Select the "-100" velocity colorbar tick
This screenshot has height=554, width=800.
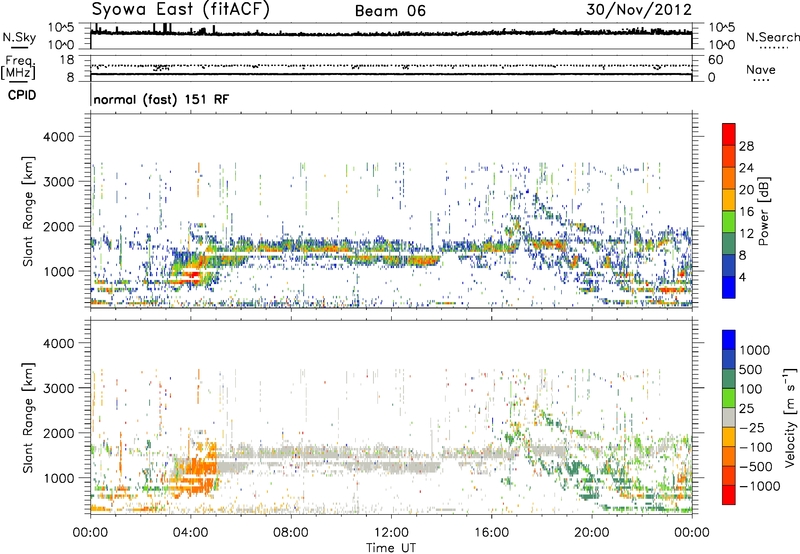tap(756, 447)
